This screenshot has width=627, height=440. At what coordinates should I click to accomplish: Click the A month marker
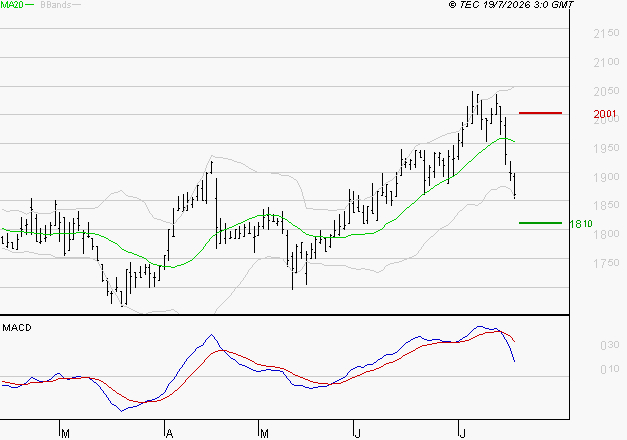point(169,434)
